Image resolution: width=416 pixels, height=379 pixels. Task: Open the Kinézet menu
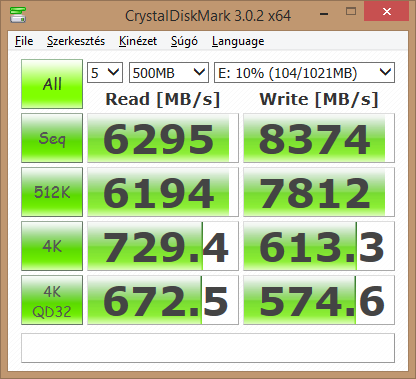(x=138, y=41)
